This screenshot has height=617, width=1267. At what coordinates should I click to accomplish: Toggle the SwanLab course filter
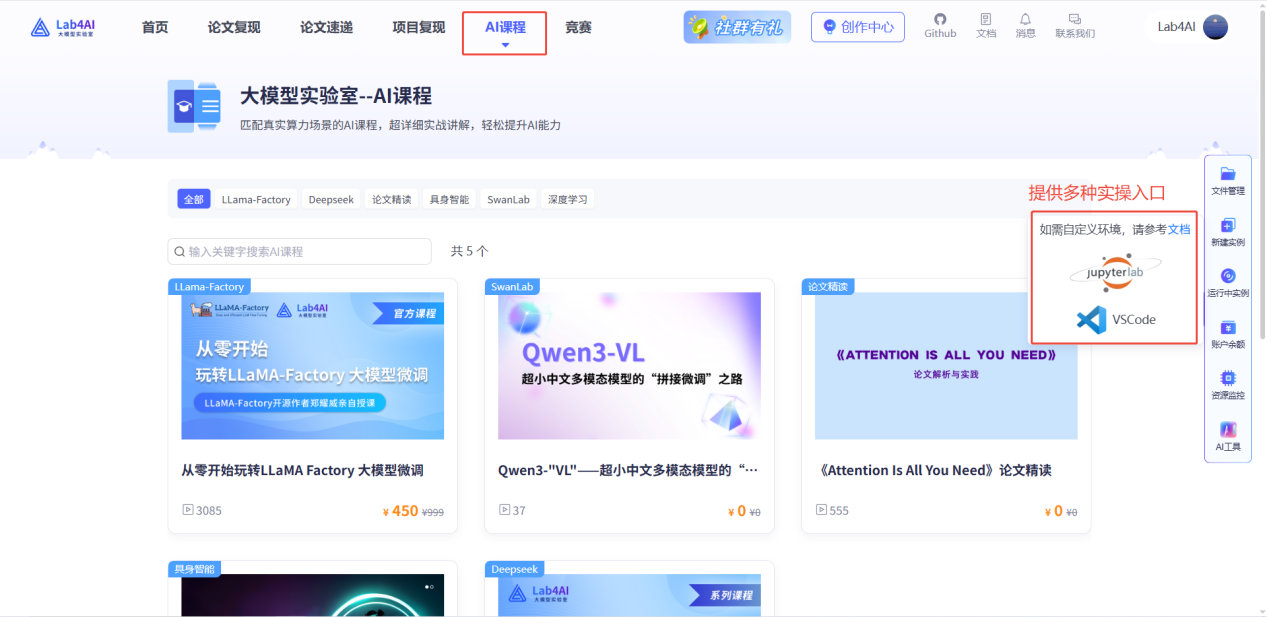507,199
